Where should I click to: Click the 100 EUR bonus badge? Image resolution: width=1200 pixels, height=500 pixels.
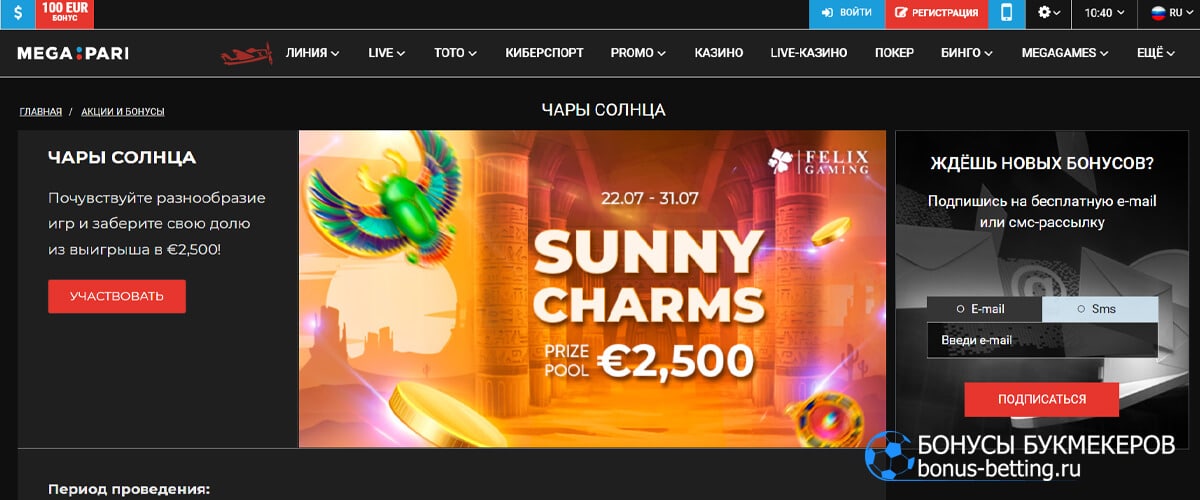(x=65, y=13)
